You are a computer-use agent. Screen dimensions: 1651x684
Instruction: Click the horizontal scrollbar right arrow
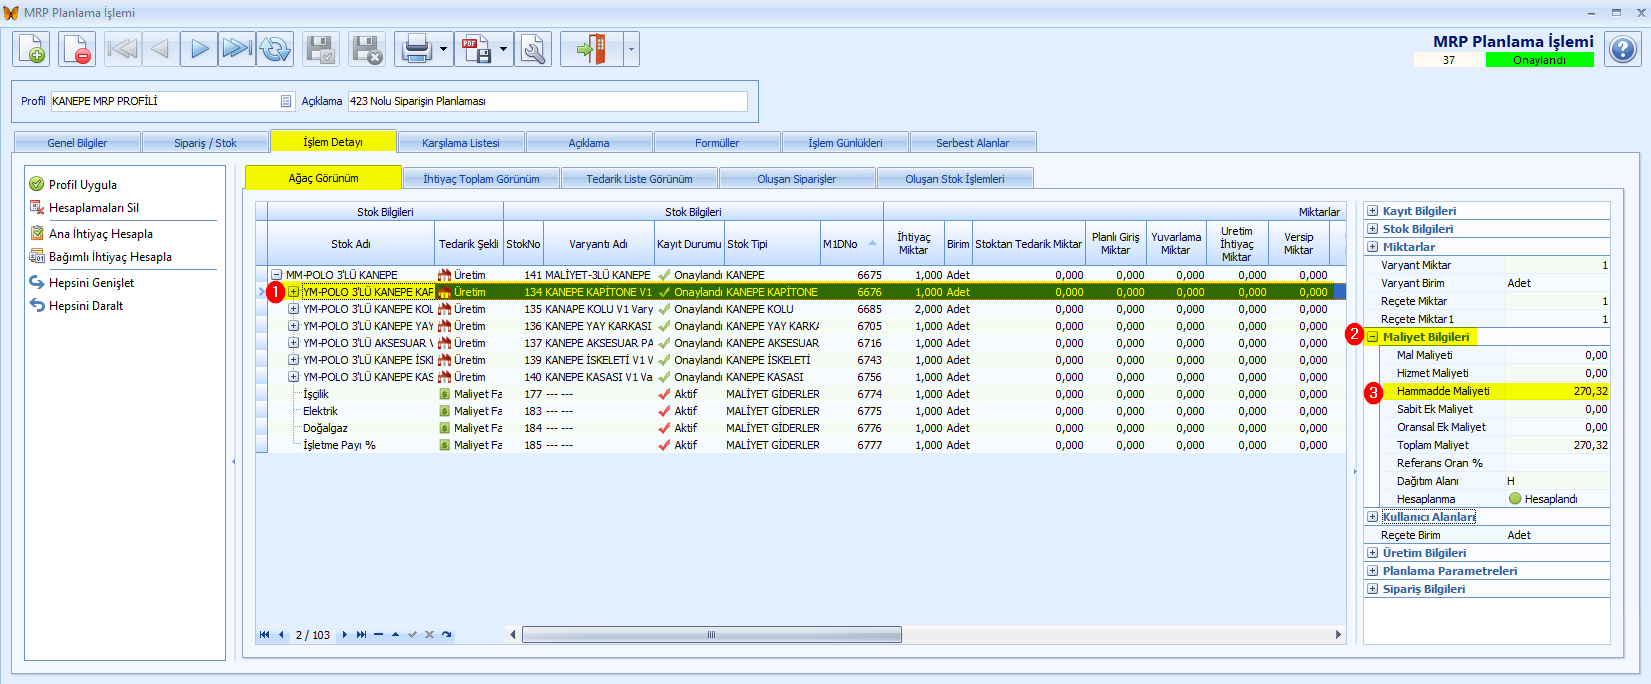coord(1338,635)
